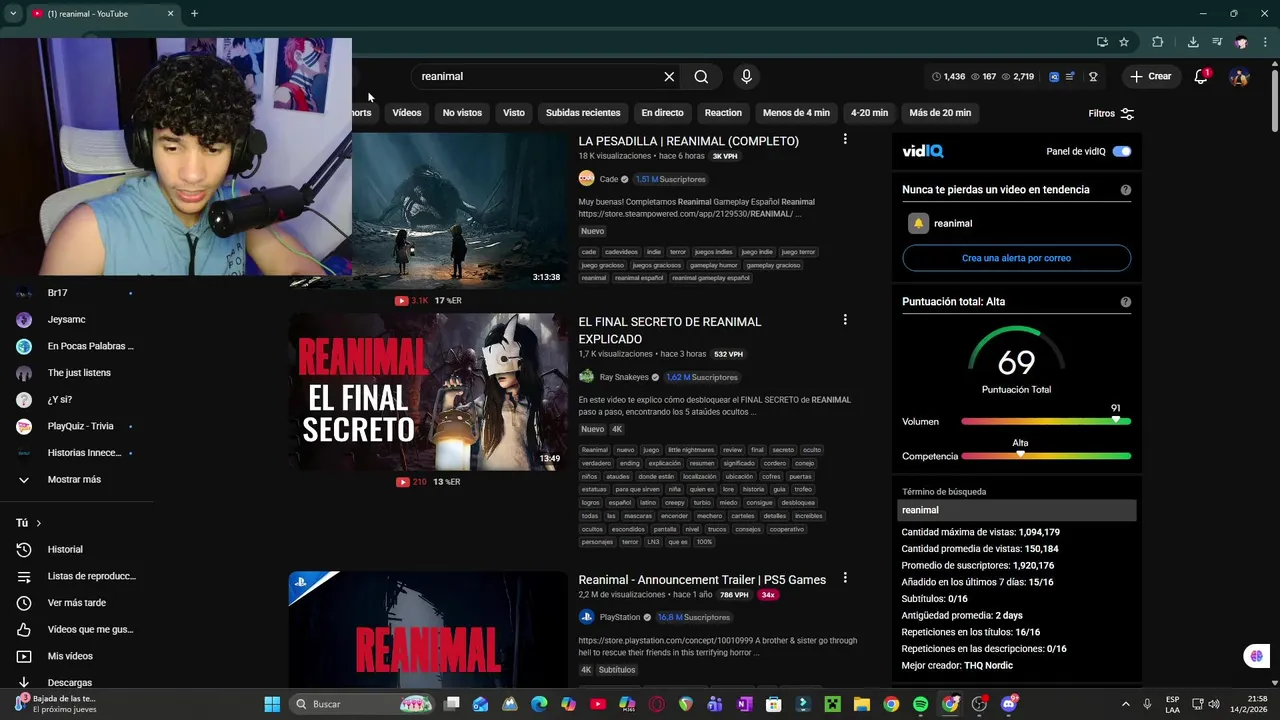Open the LA PESADILLA video thumbnail
The height and width of the screenshot is (720, 1280).
[x=460, y=211]
